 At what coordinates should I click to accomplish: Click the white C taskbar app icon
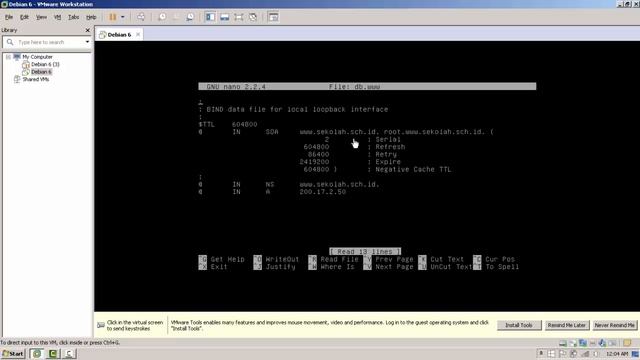pos(69,354)
